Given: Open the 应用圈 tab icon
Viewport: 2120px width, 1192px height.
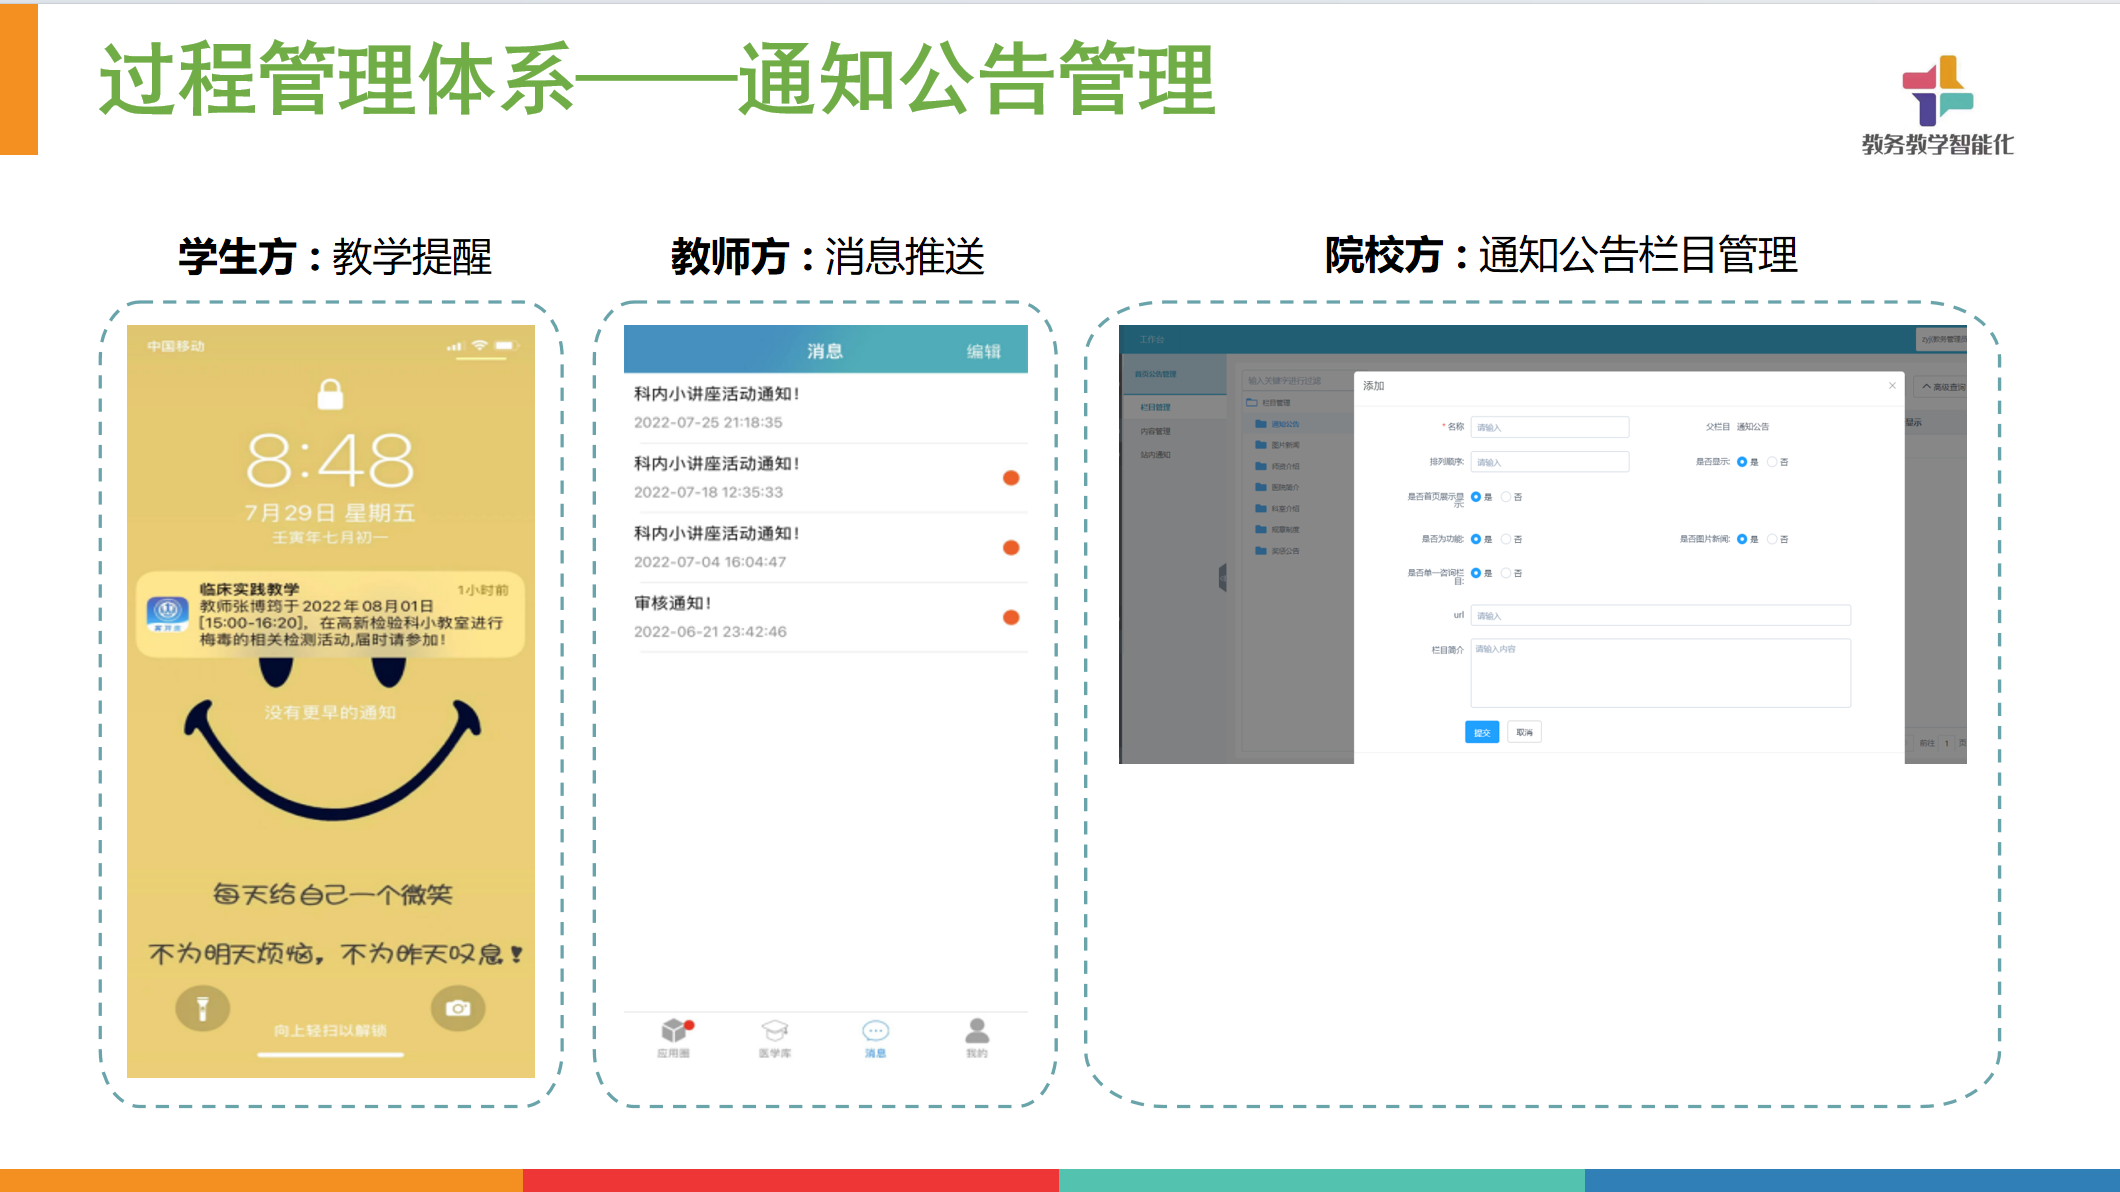Looking at the screenshot, I should [675, 1031].
